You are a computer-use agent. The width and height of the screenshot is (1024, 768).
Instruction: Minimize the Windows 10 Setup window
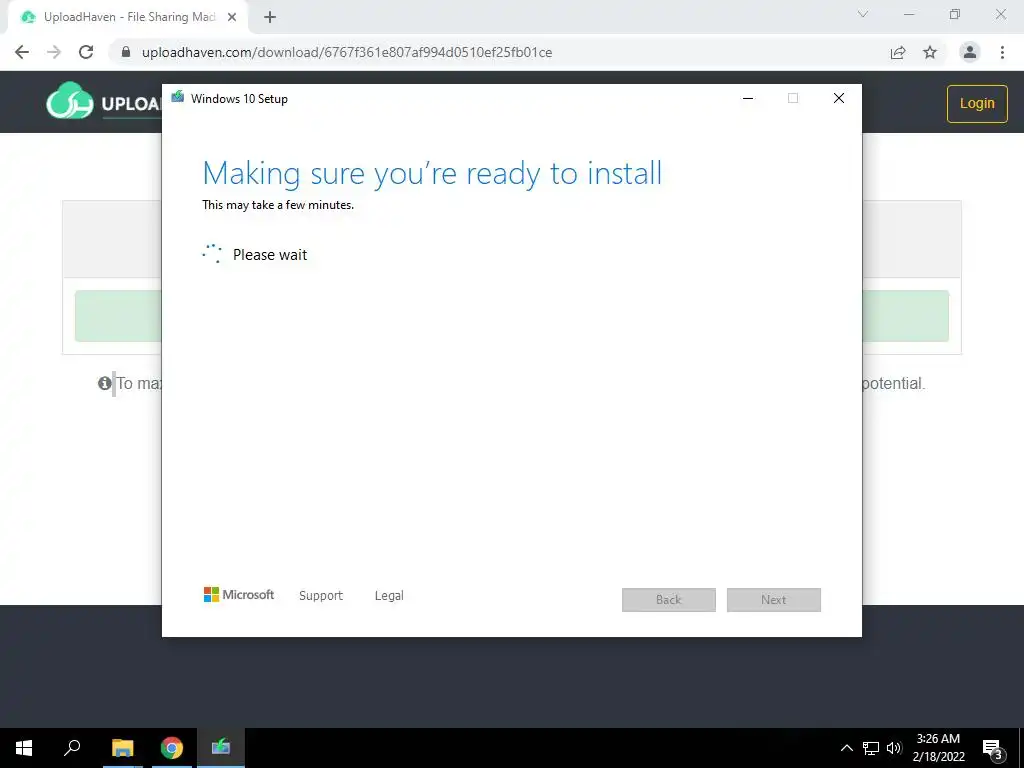(748, 98)
